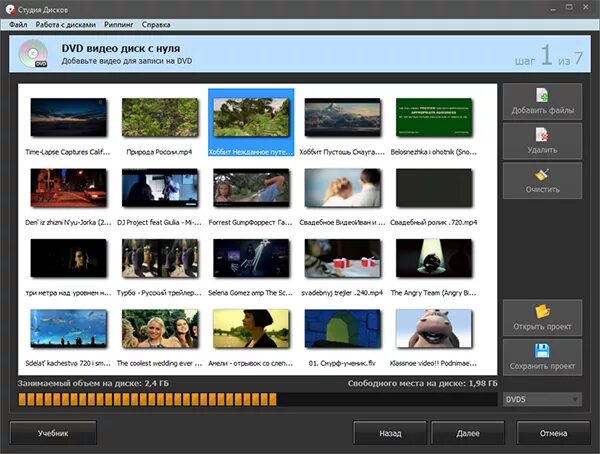
Task: Select the Турбо - Русский трейлер thumbnail
Action: tap(160, 258)
